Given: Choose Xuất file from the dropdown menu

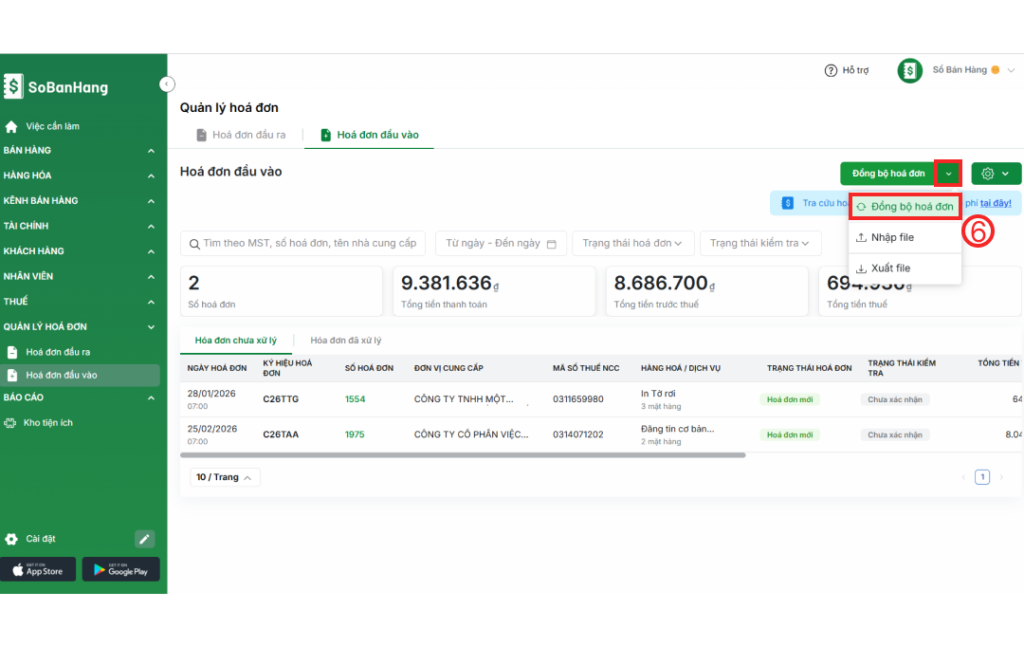Looking at the screenshot, I should tap(889, 269).
